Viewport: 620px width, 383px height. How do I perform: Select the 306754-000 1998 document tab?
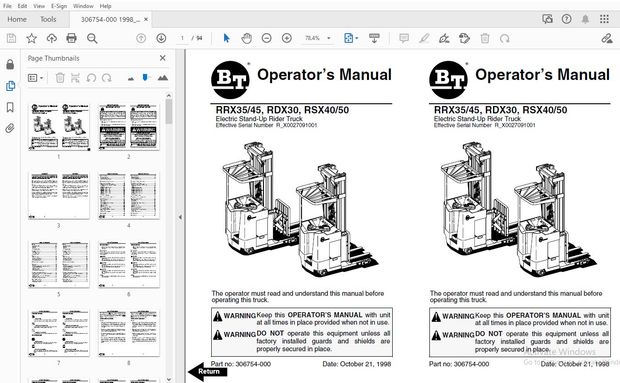point(110,19)
